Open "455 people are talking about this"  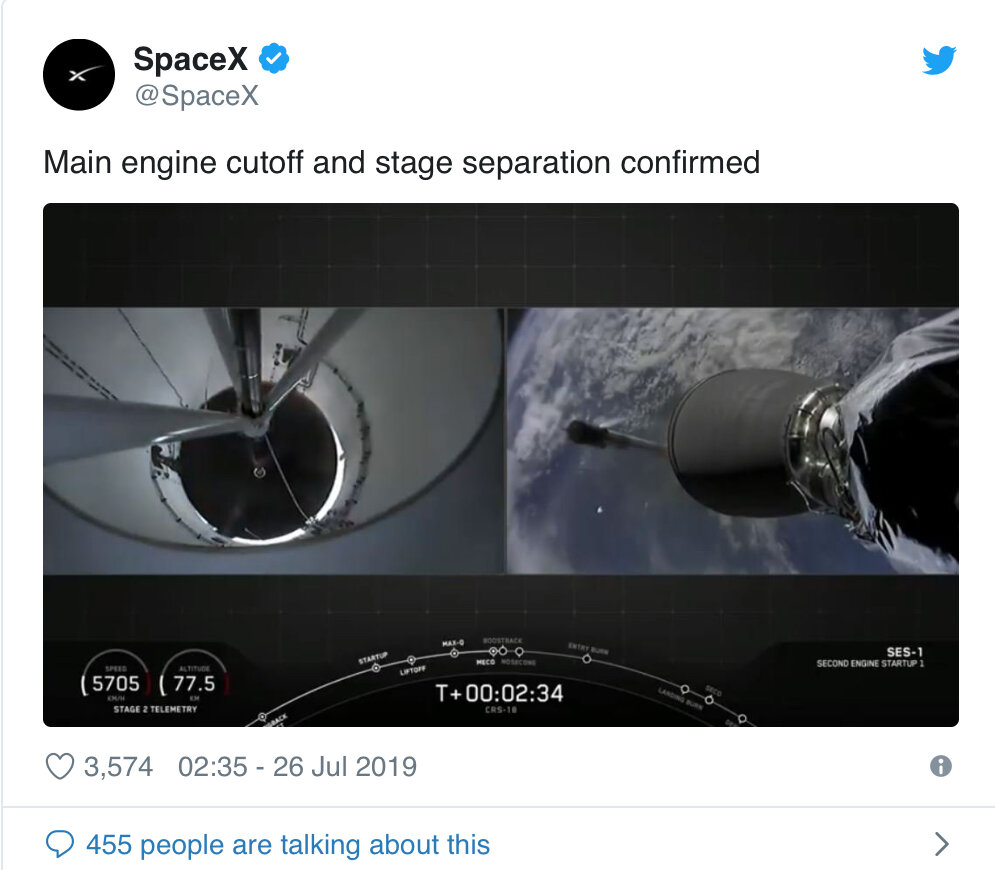(x=288, y=845)
